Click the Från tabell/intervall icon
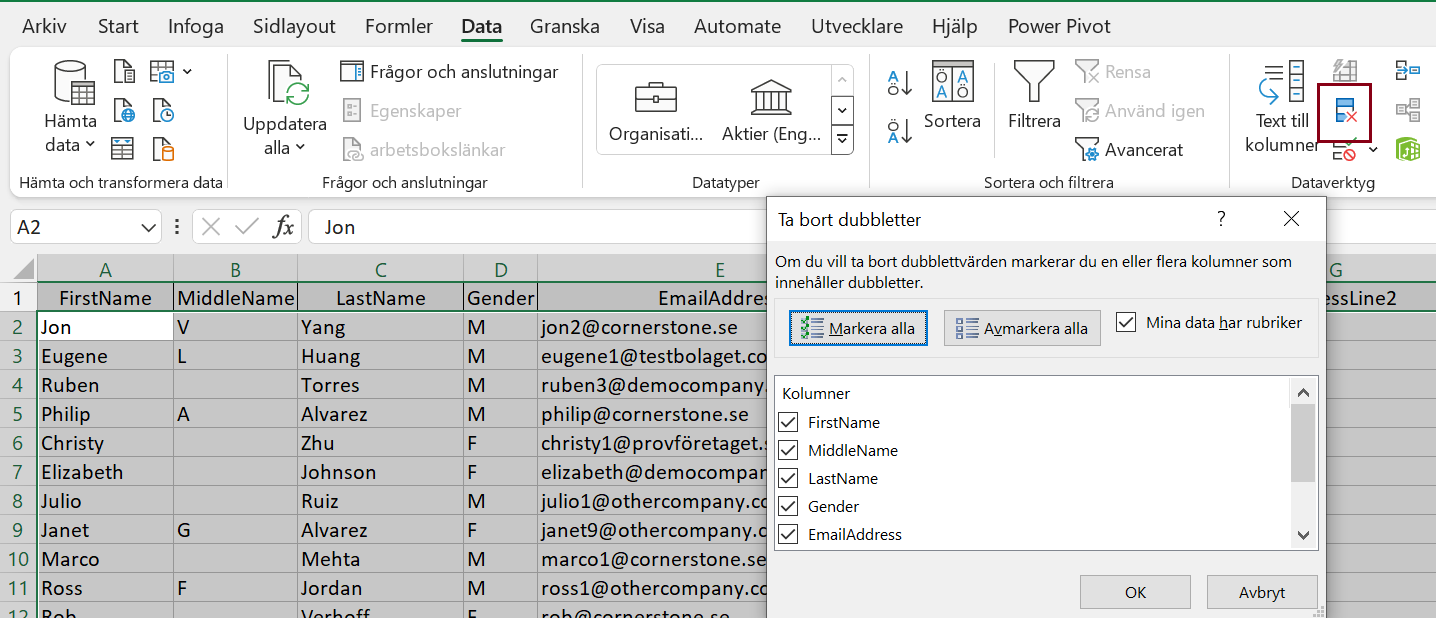This screenshot has width=1436, height=618. (x=124, y=147)
